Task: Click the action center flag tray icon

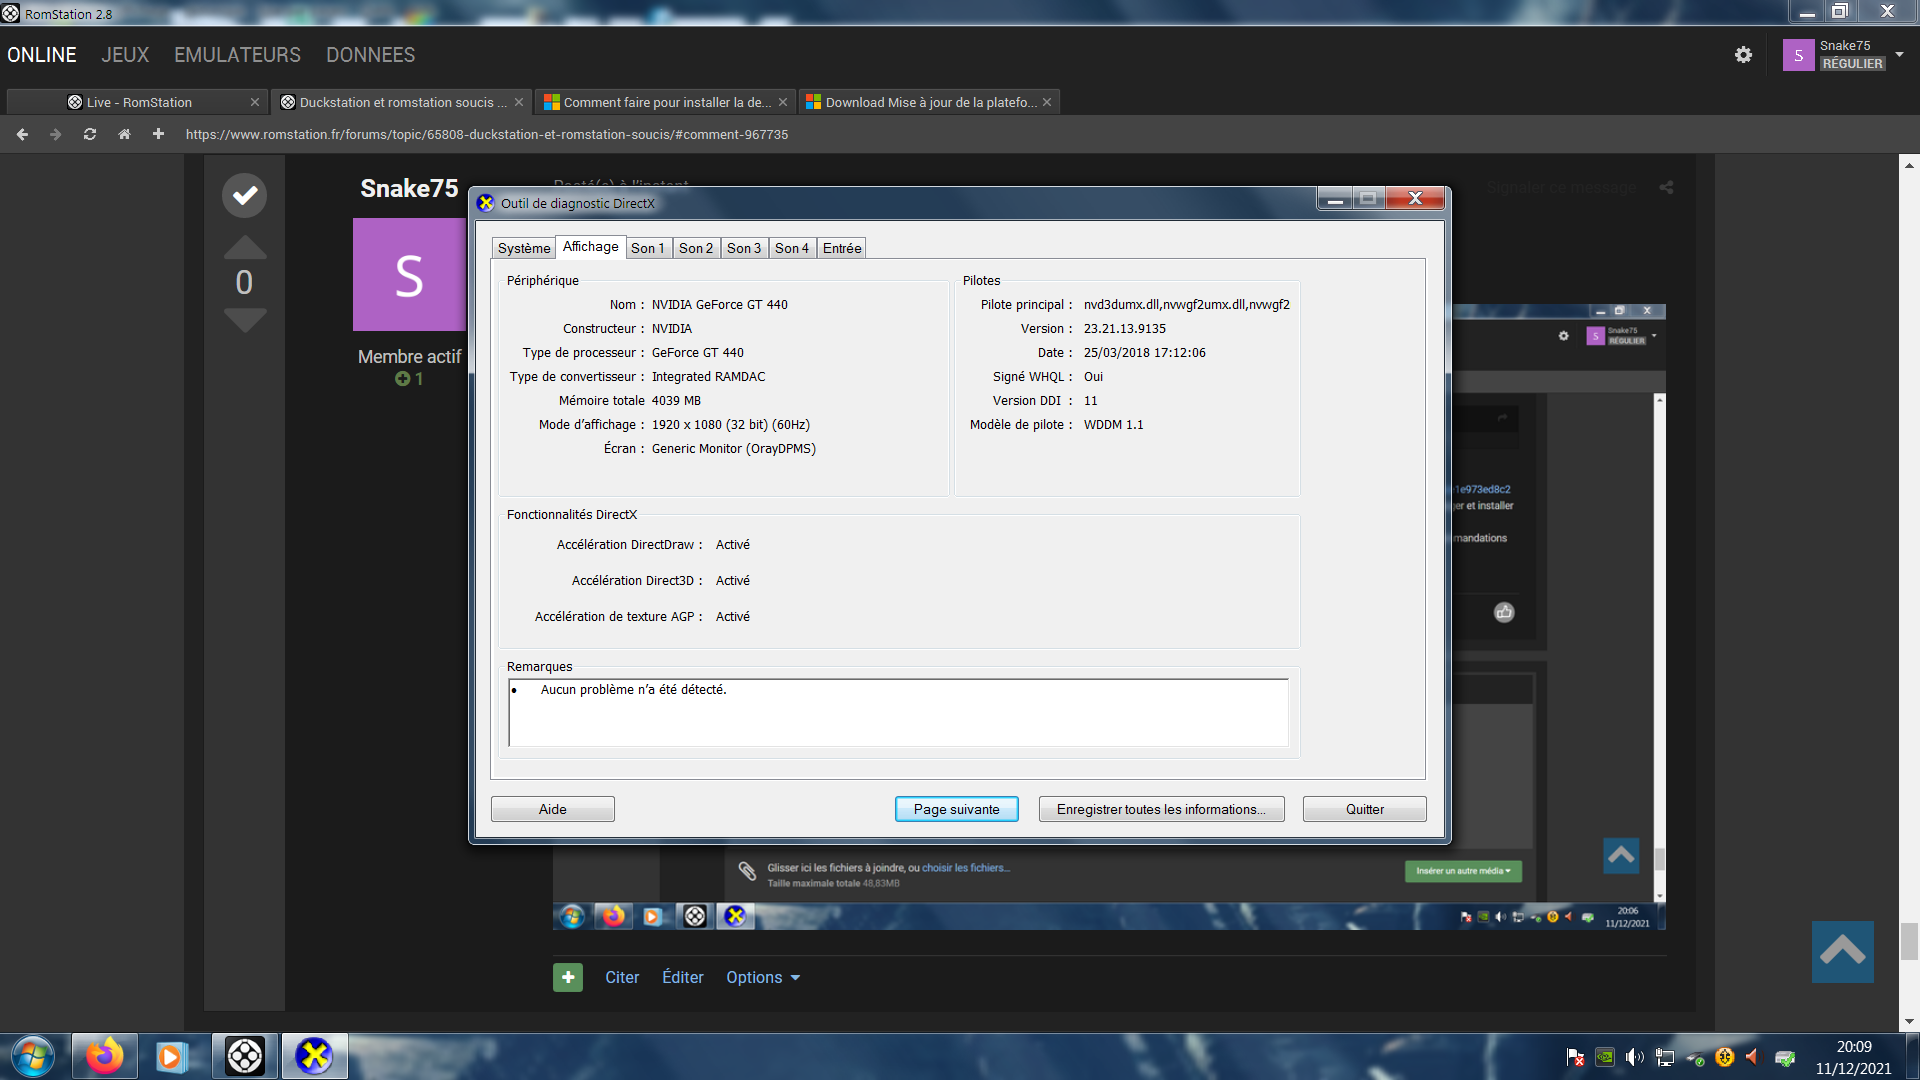Action: 1575,1057
